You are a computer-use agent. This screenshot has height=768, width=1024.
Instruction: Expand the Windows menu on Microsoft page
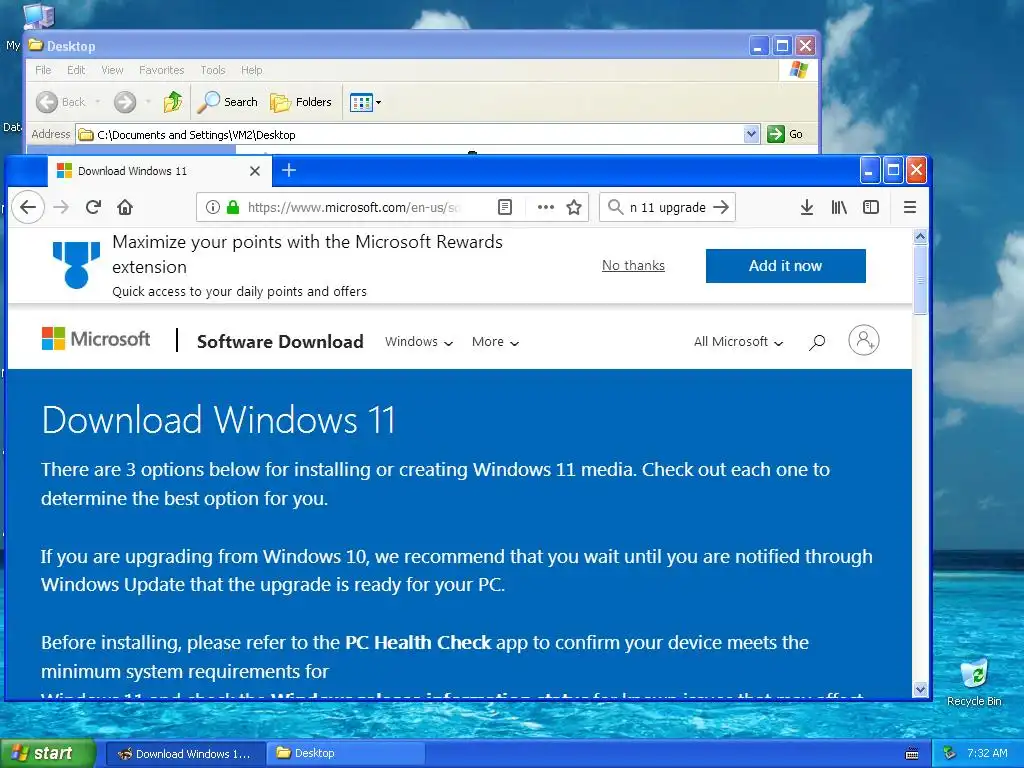tap(419, 342)
